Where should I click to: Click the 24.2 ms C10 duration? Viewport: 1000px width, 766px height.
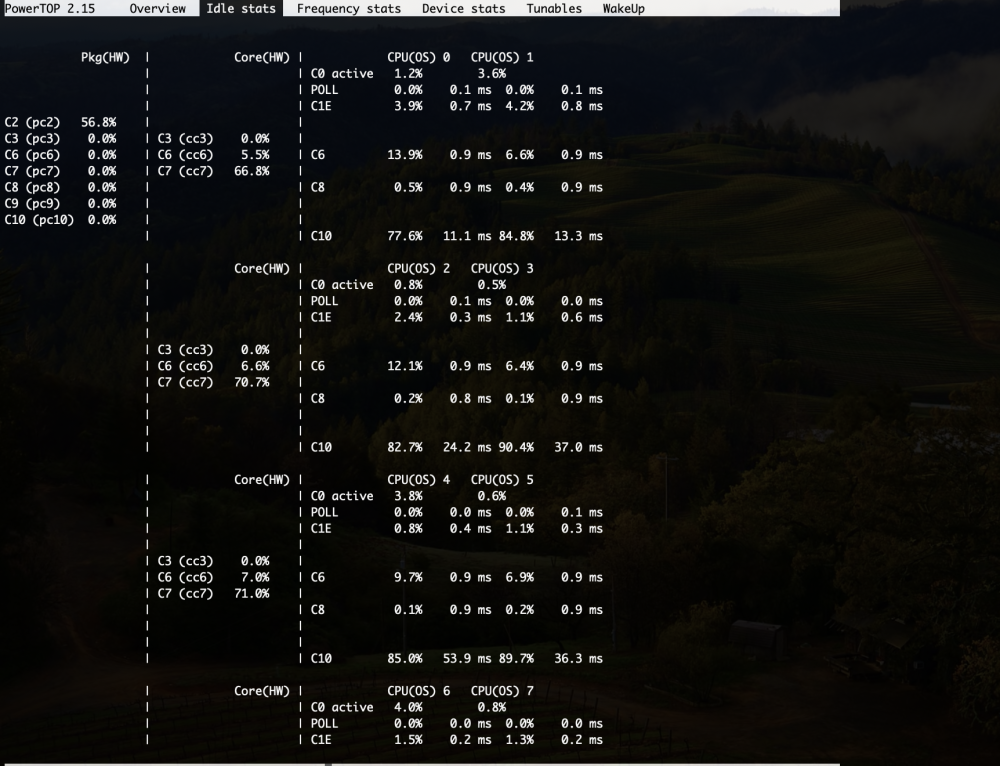click(x=467, y=447)
